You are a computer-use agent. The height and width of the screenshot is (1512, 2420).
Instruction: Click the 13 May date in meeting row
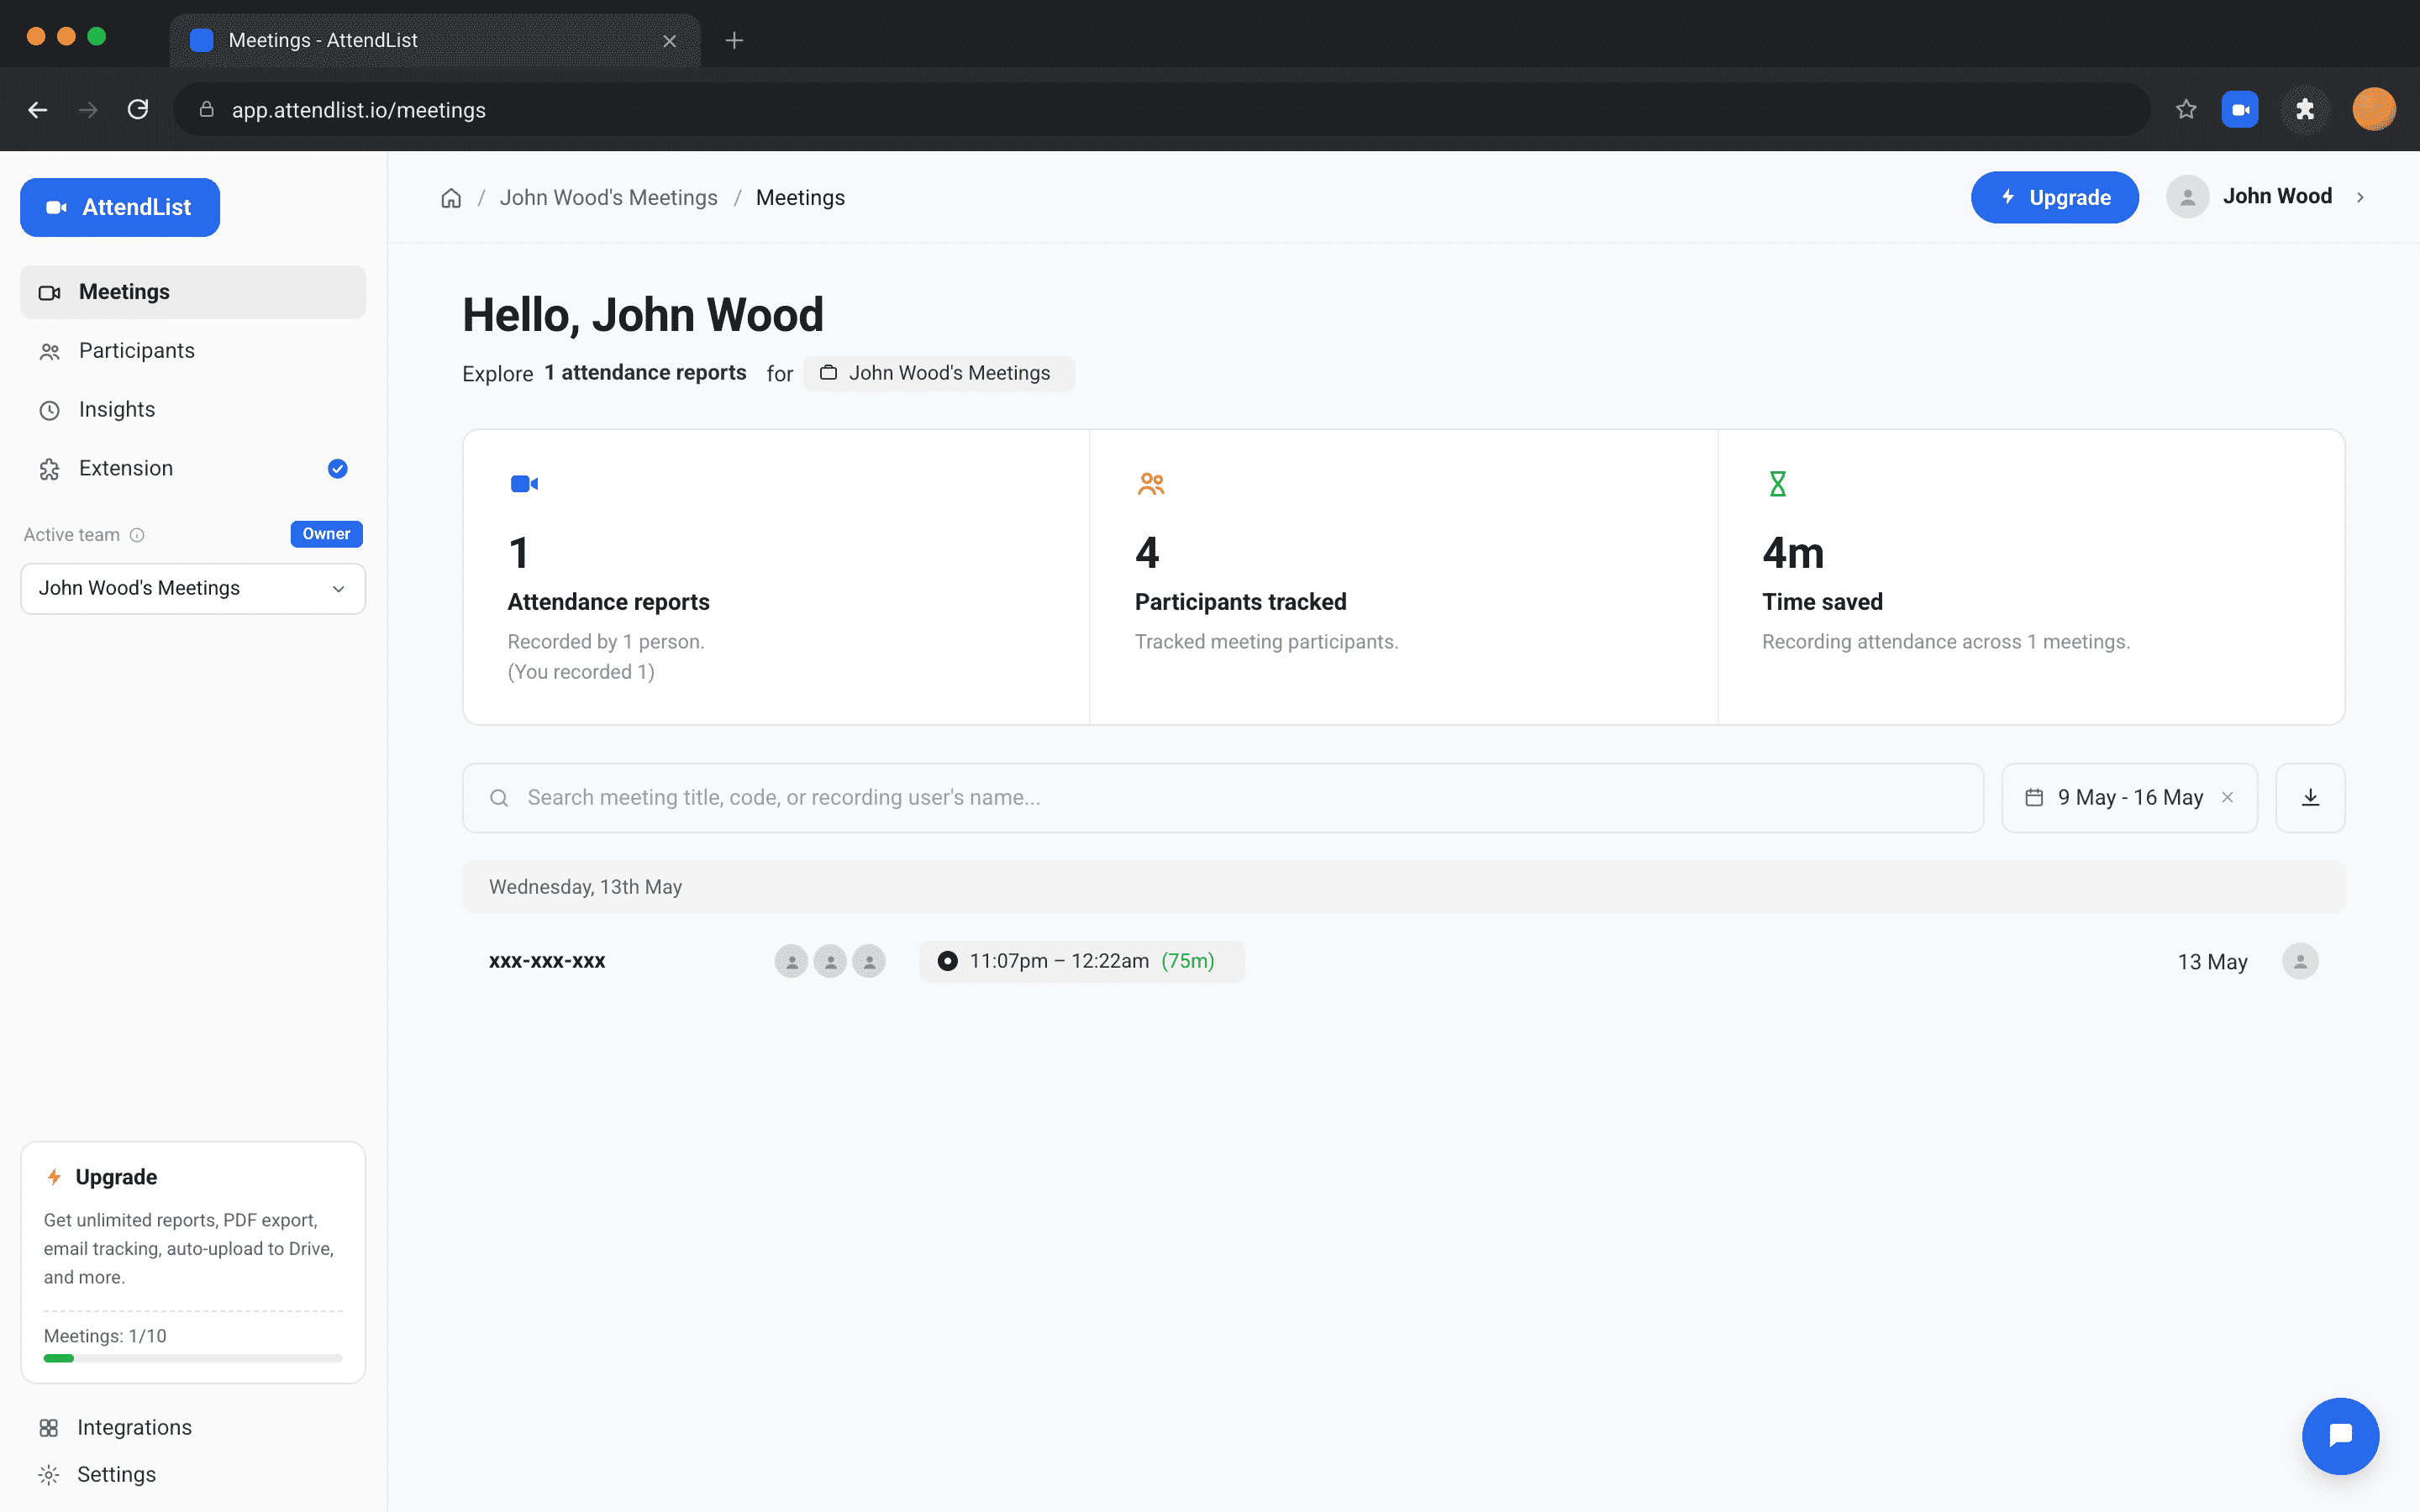[2212, 962]
